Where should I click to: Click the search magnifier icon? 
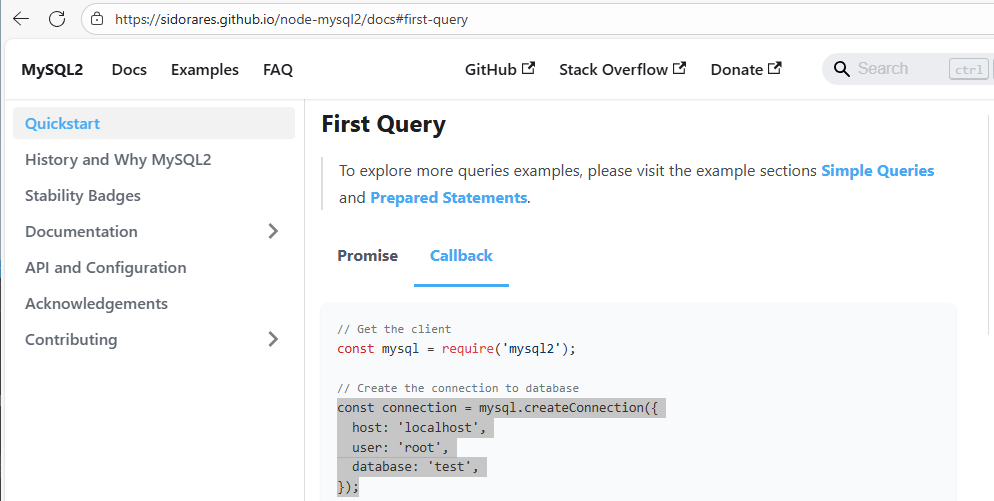(x=842, y=69)
